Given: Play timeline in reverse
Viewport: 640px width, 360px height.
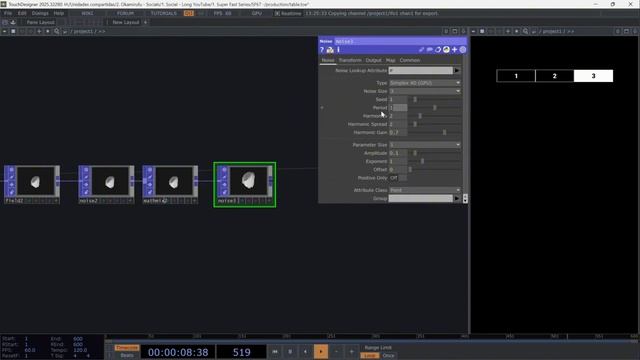Looking at the screenshot, I should [x=305, y=351].
